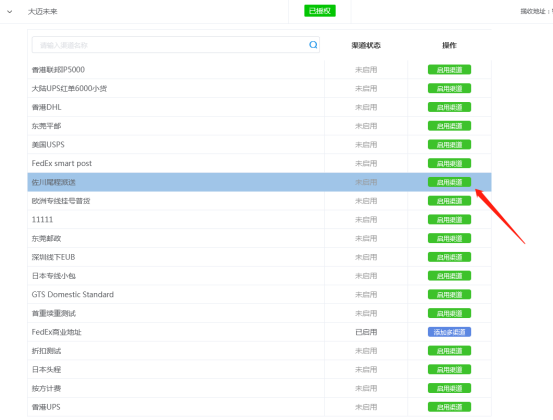This screenshot has height=420, width=553.
Task: Enable channel for 香港联邦IP5000
Action: 449,70
